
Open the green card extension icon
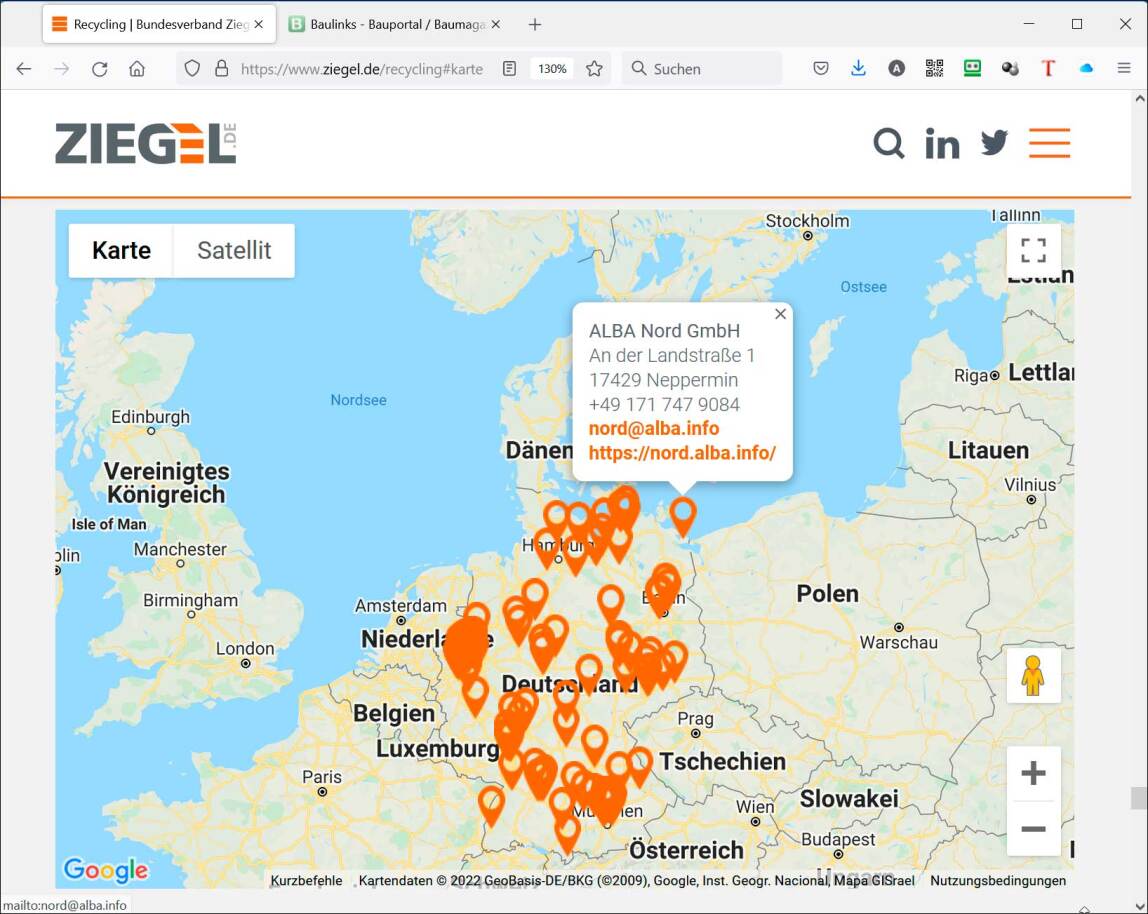point(972,69)
